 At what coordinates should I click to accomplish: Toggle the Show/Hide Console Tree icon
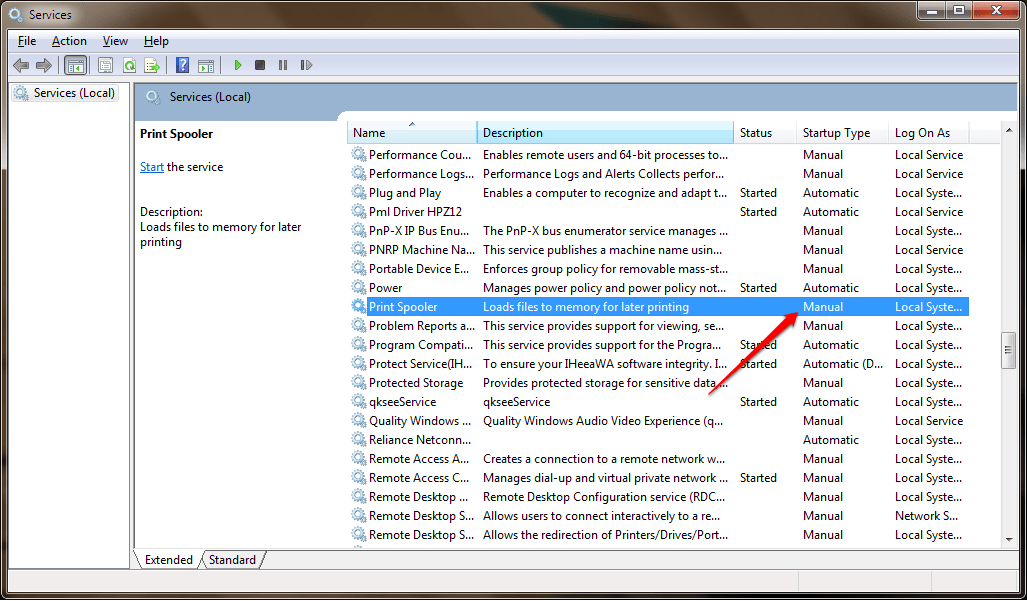[x=76, y=65]
